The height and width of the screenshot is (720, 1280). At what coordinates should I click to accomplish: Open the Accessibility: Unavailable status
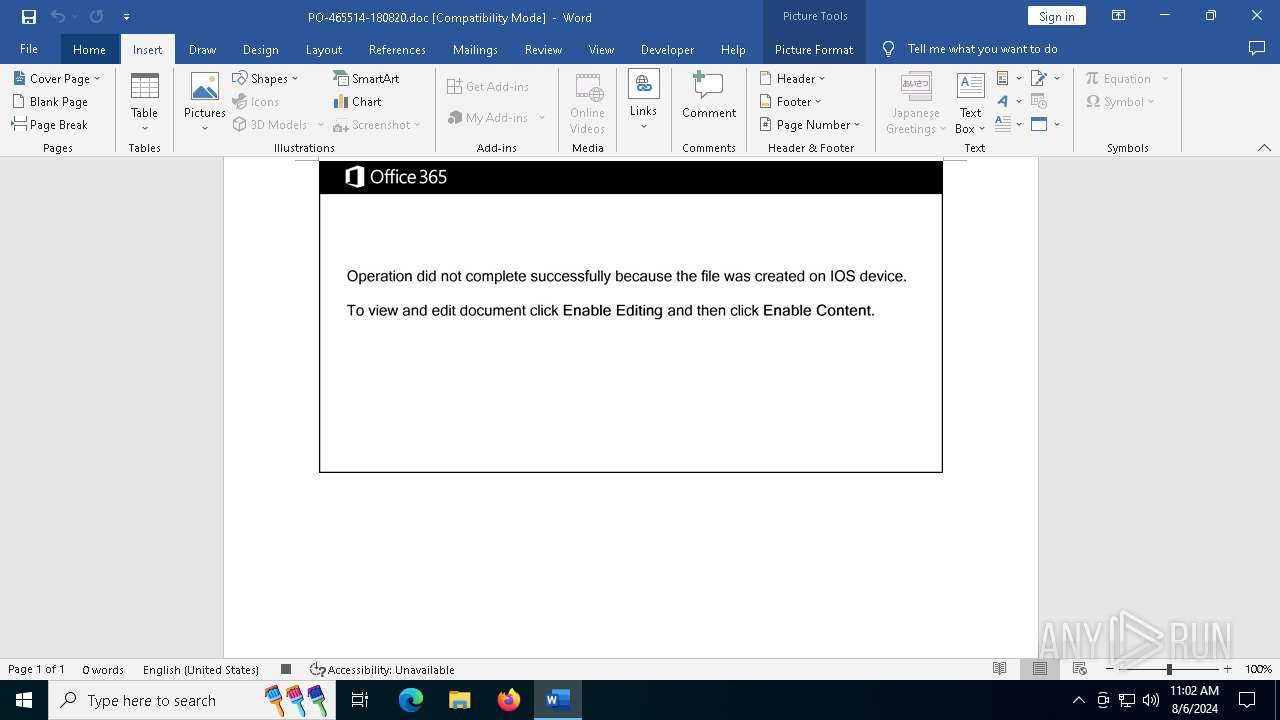click(382, 669)
